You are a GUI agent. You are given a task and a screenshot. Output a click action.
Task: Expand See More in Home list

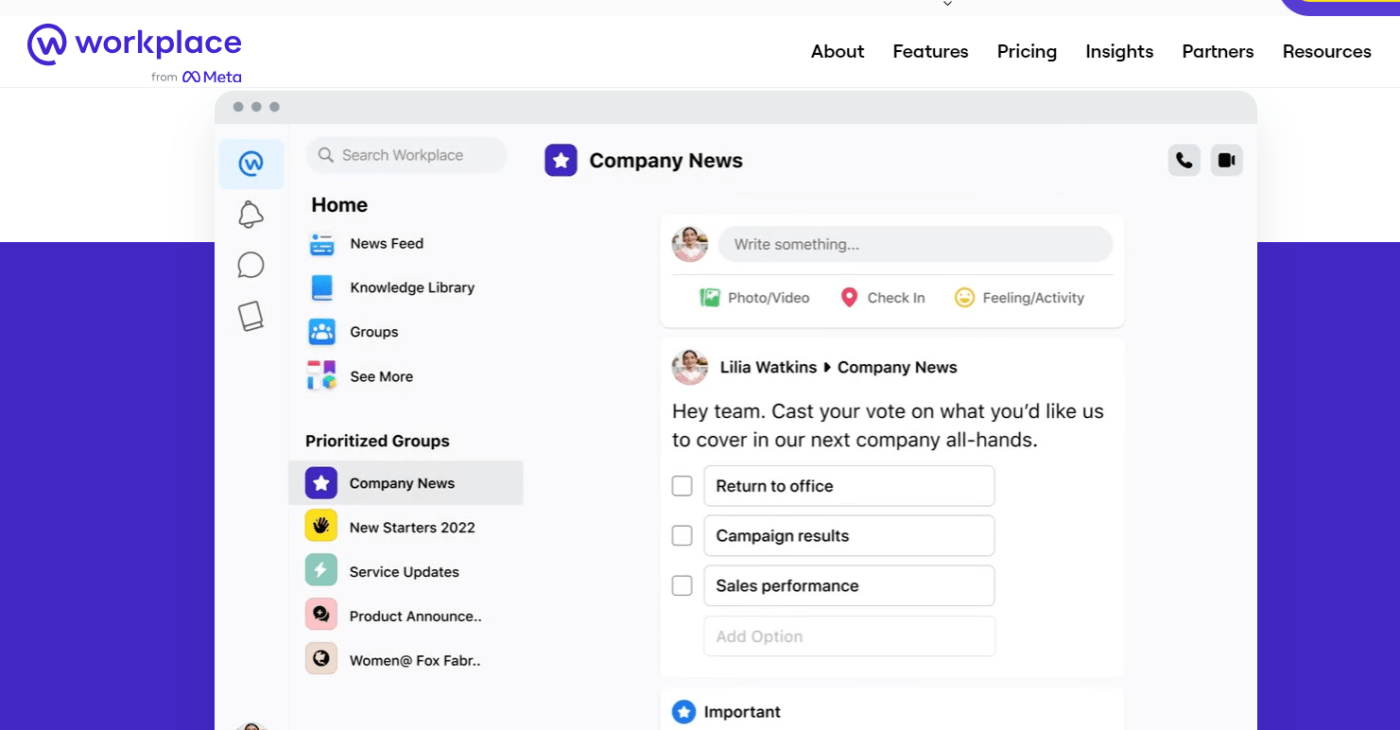pyautogui.click(x=380, y=377)
